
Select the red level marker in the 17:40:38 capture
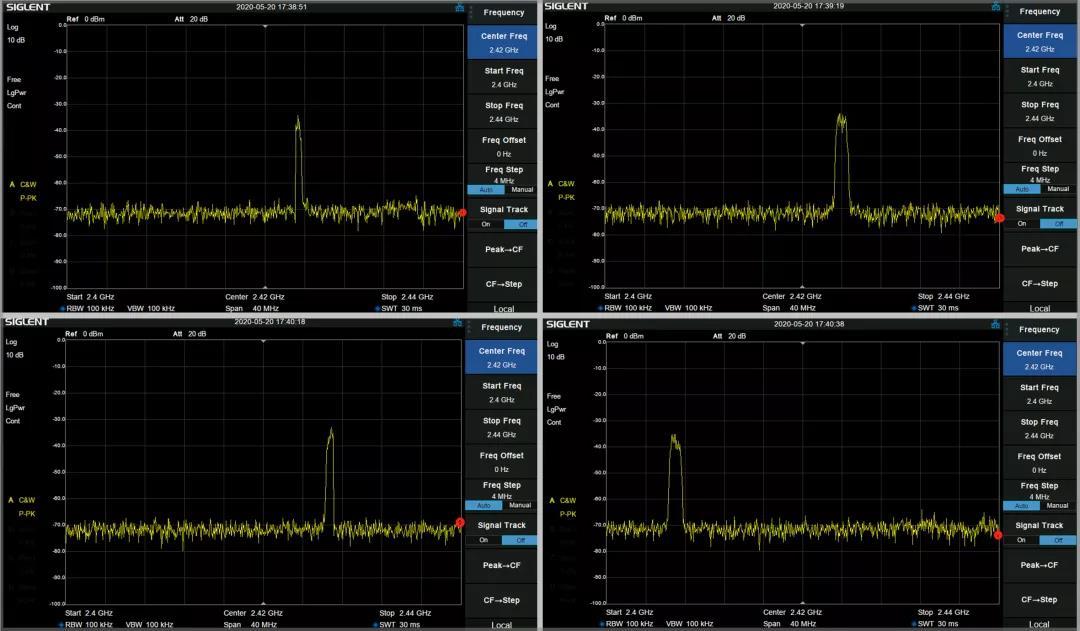point(997,535)
